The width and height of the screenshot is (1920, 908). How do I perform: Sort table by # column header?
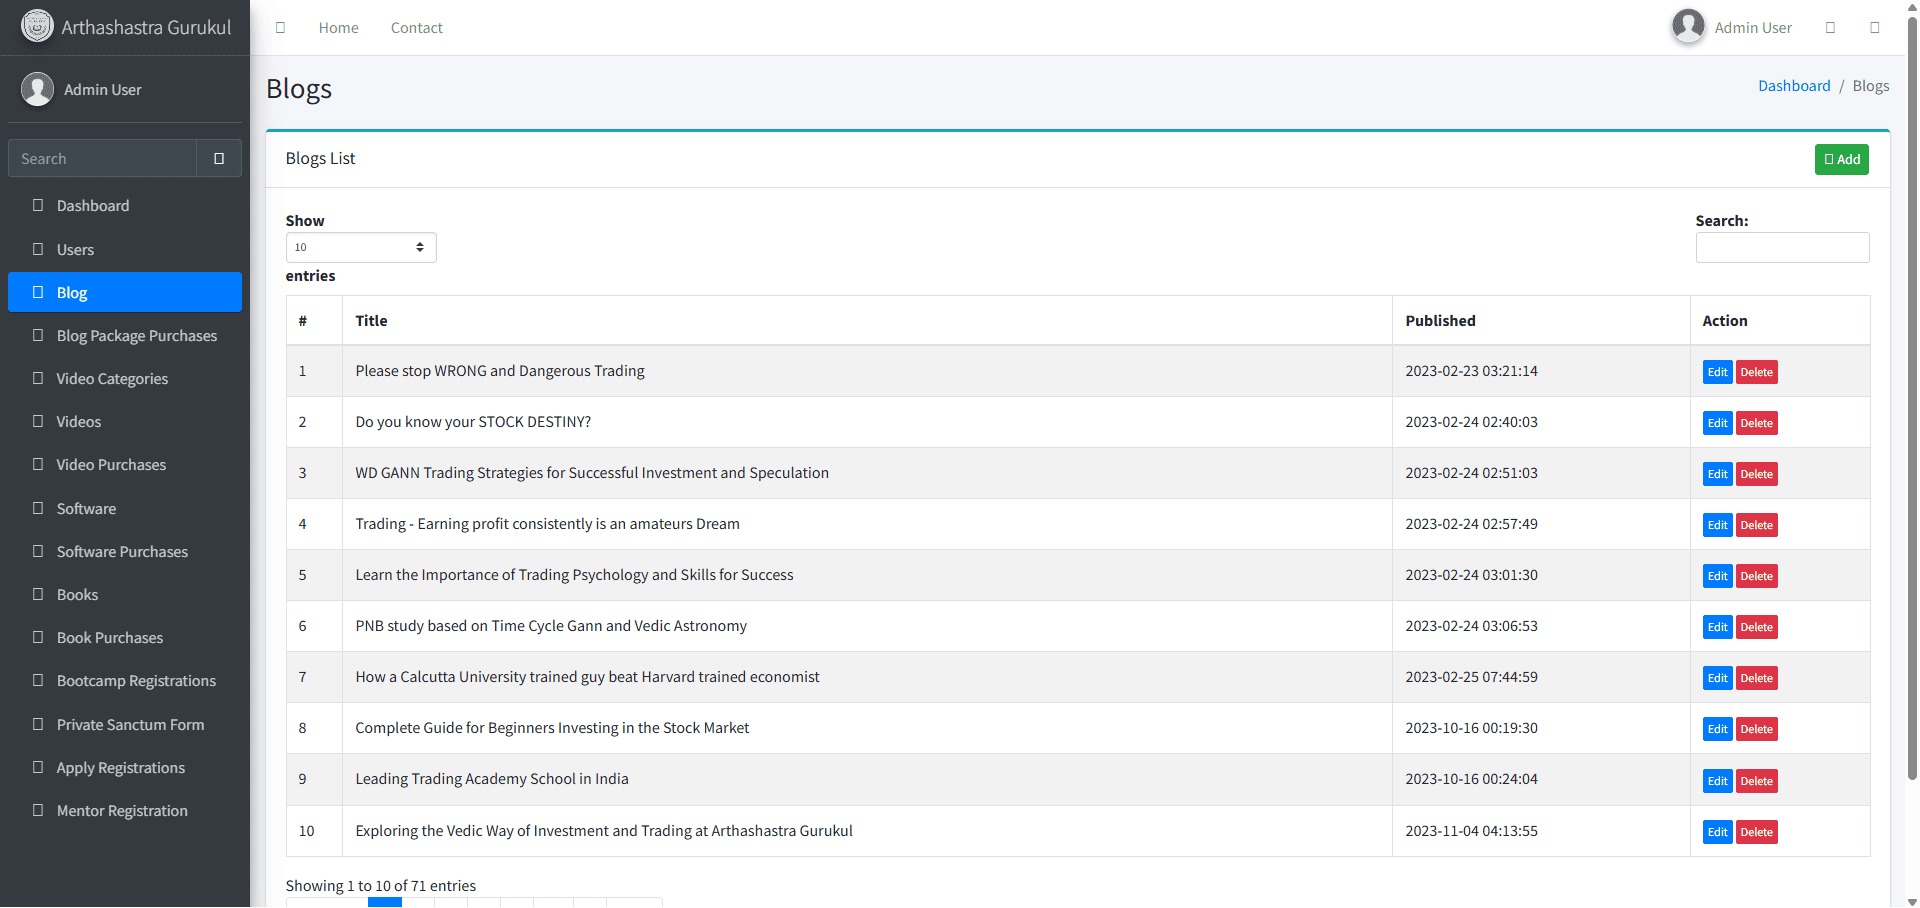(x=314, y=321)
